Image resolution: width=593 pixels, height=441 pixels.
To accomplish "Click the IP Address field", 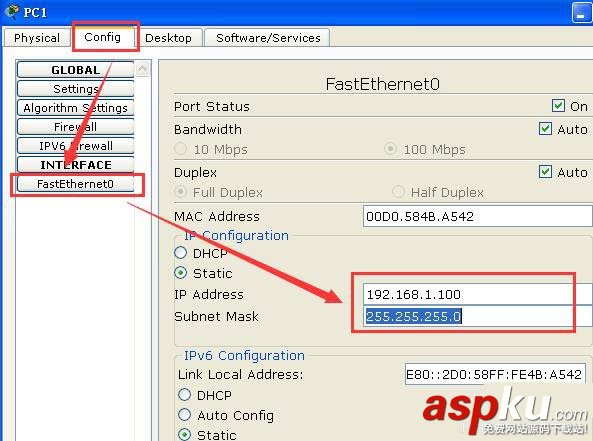I will point(478,294).
